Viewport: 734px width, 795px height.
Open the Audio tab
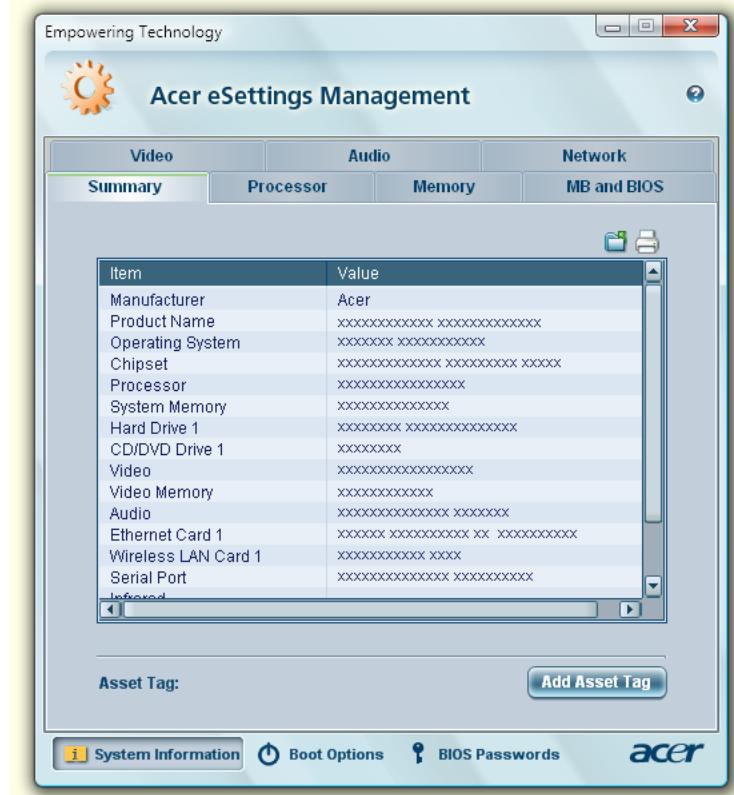coord(373,156)
